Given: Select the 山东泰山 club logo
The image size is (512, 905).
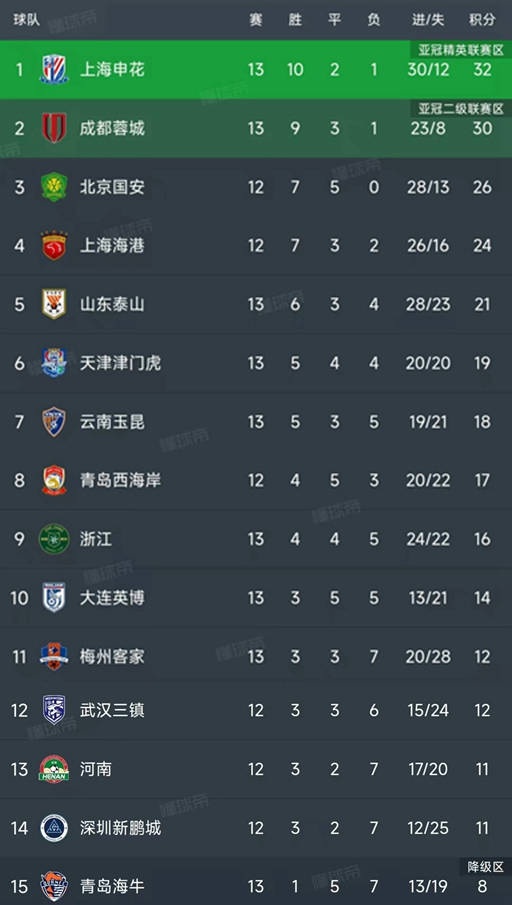Looking at the screenshot, I should pos(54,304).
